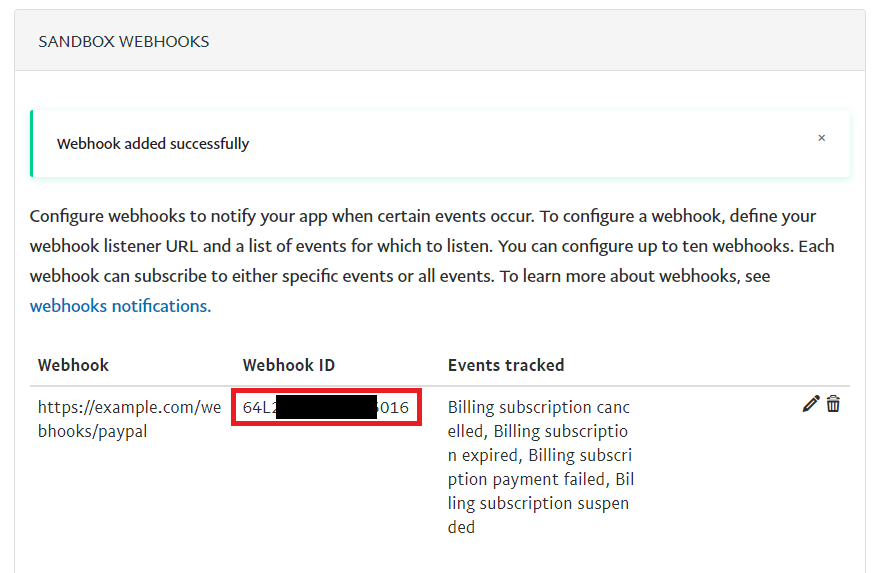This screenshot has width=887, height=573.
Task: Click the webhook URL https://example.com/webhooks/paypal
Action: coord(129,419)
